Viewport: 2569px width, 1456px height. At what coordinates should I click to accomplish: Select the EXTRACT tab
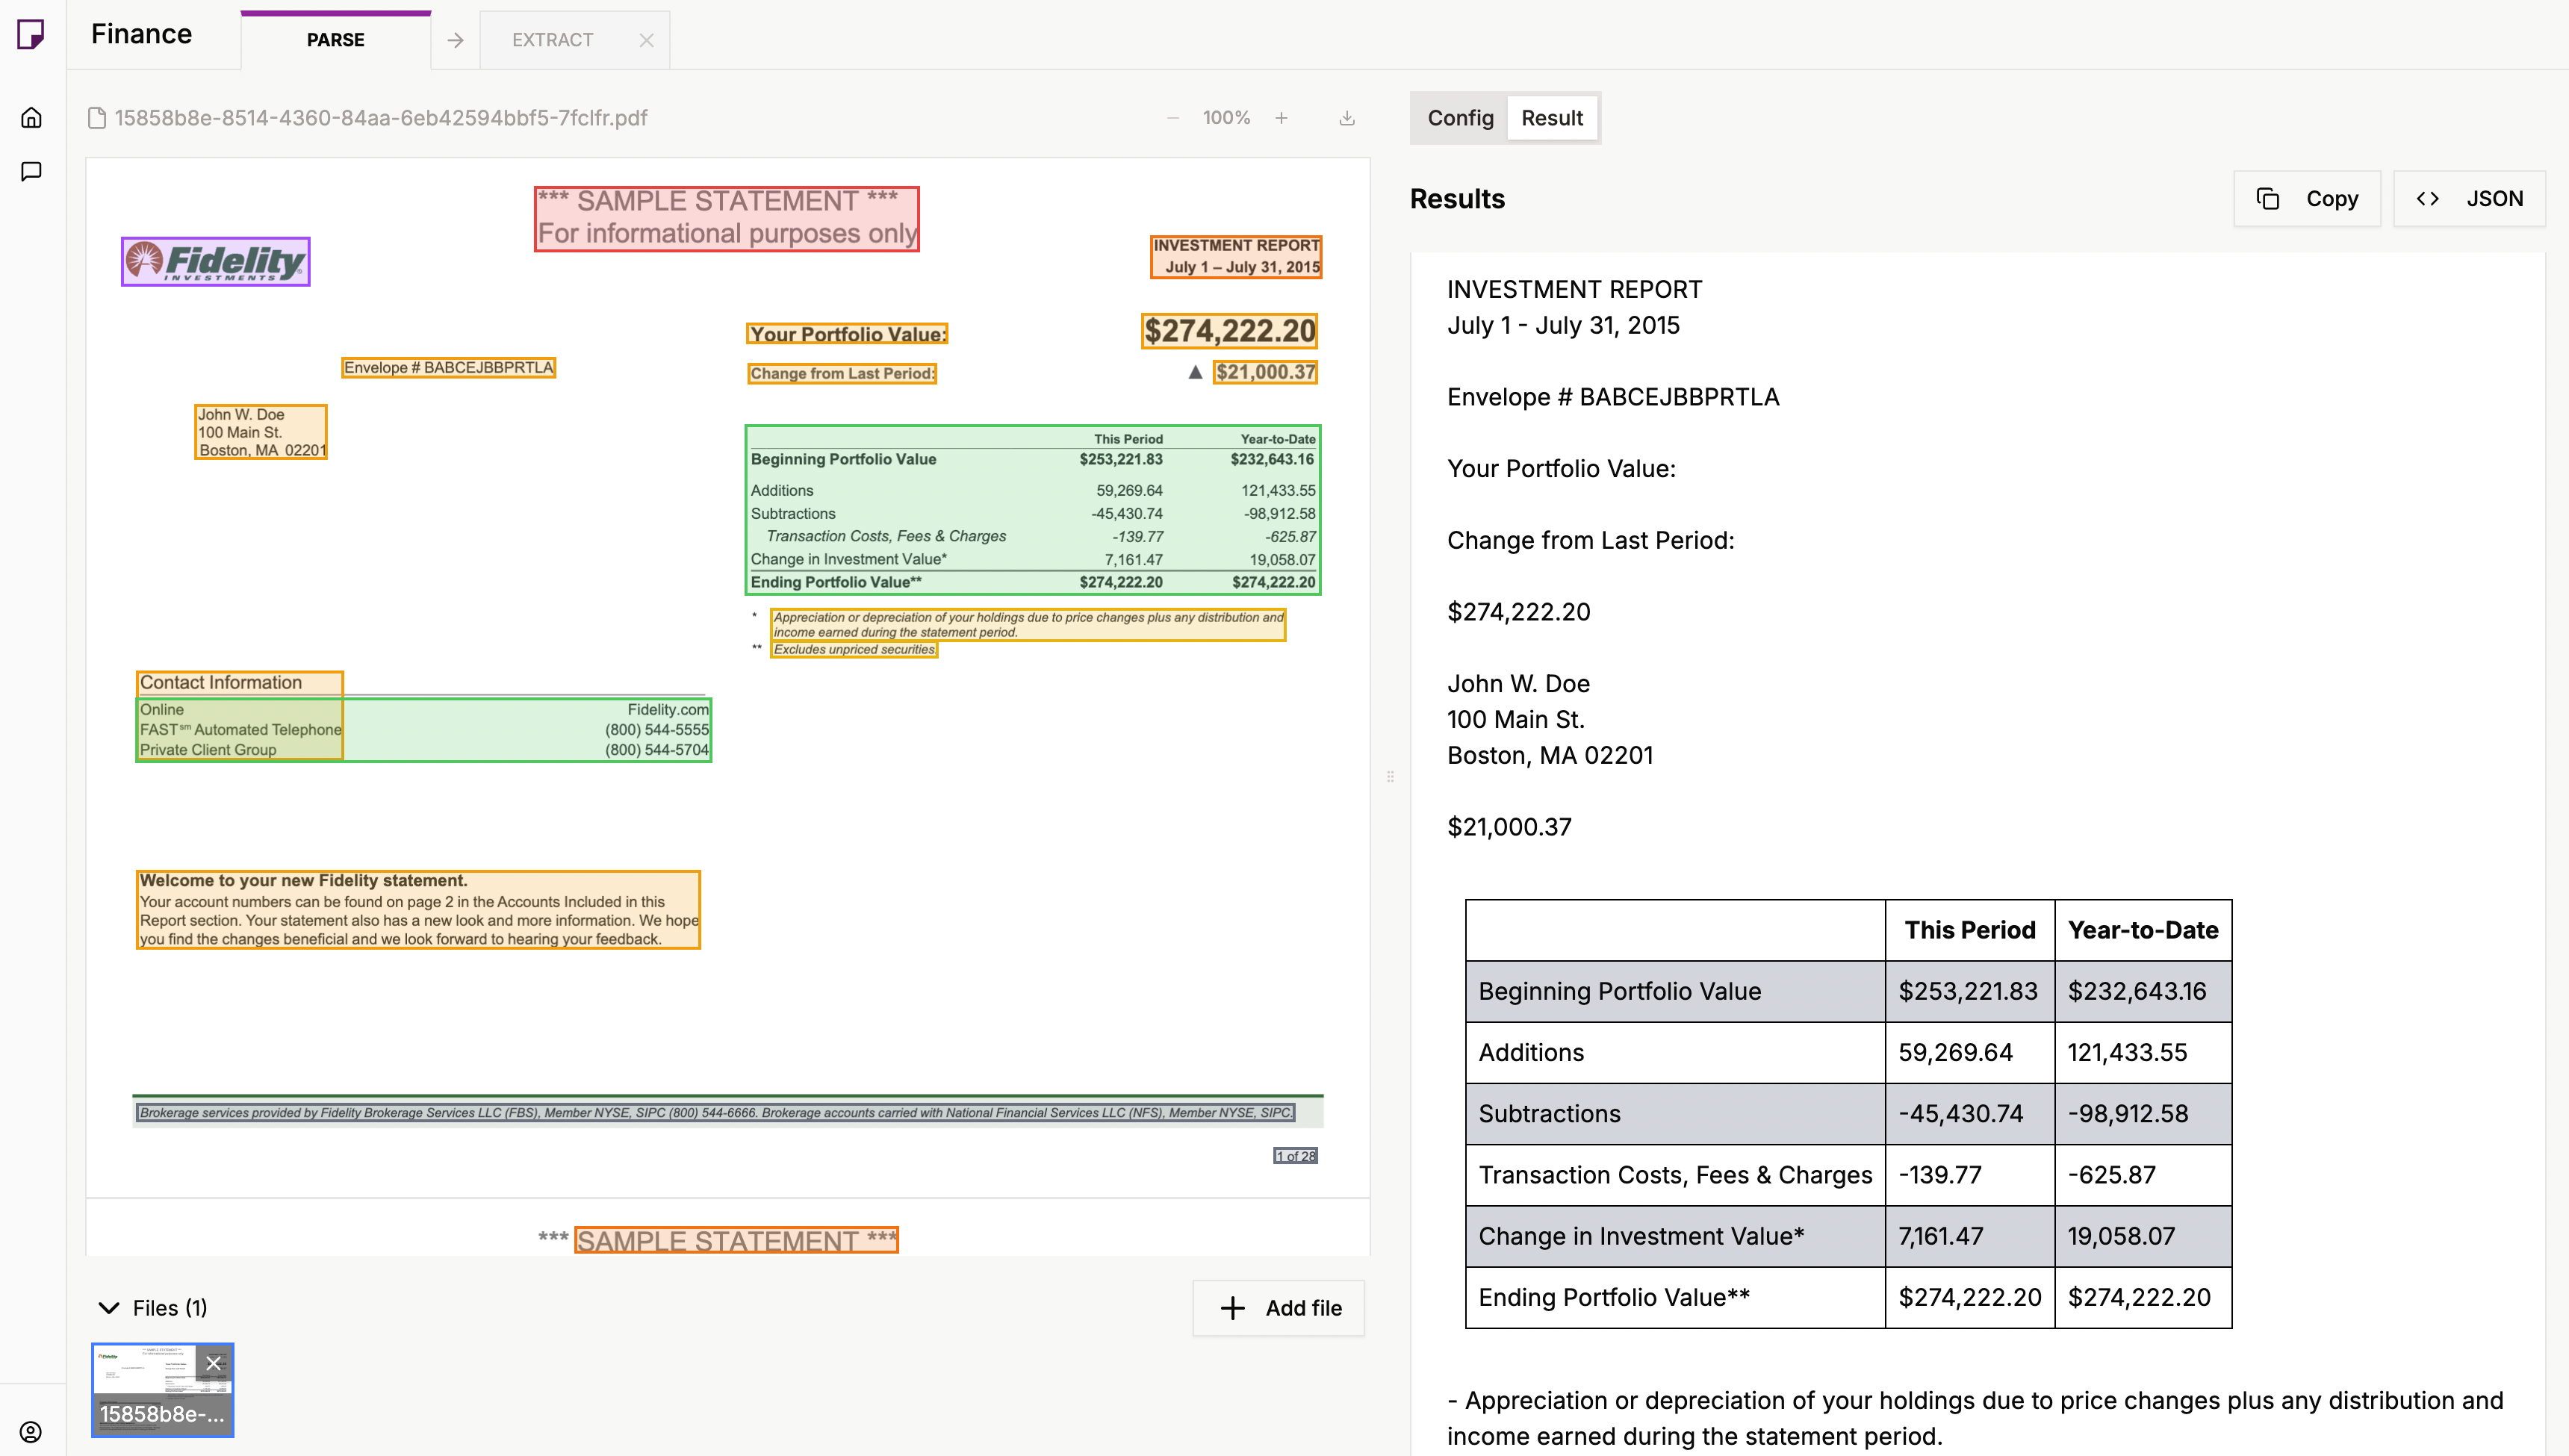pyautogui.click(x=552, y=40)
